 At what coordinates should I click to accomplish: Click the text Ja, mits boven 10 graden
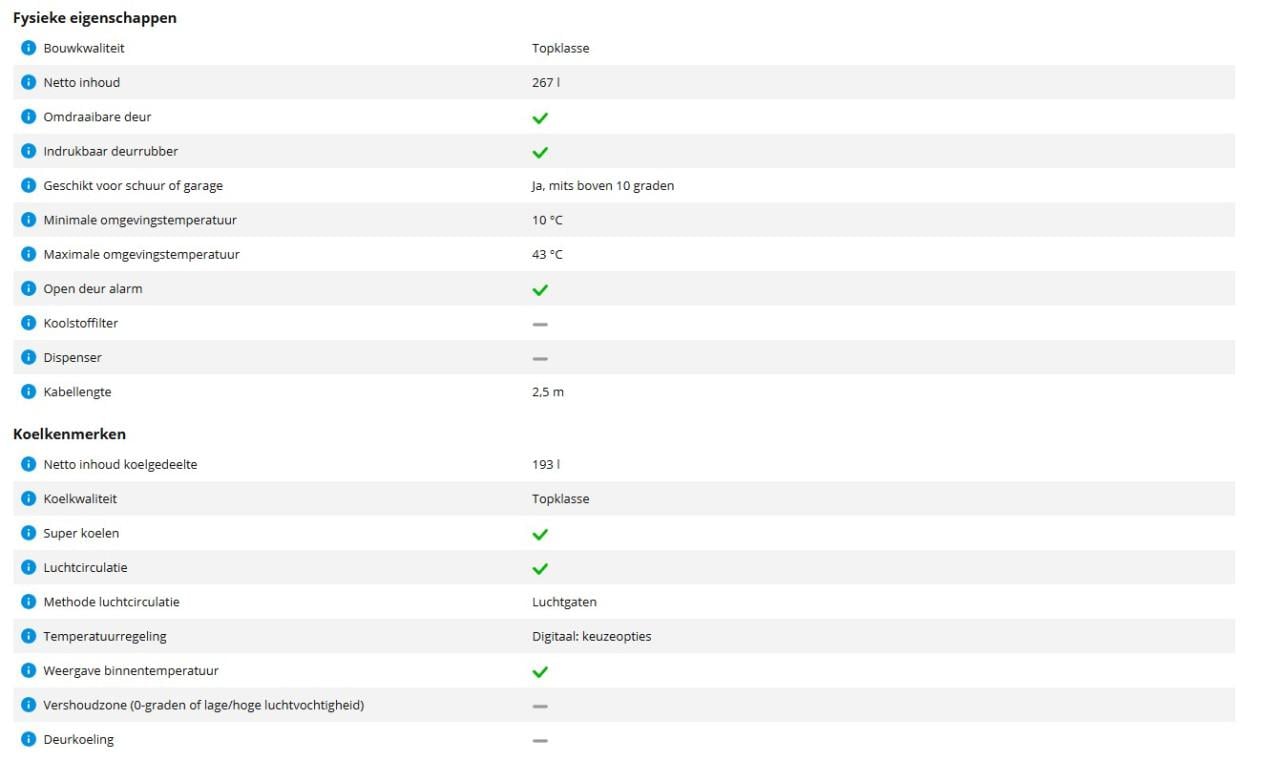(x=602, y=185)
